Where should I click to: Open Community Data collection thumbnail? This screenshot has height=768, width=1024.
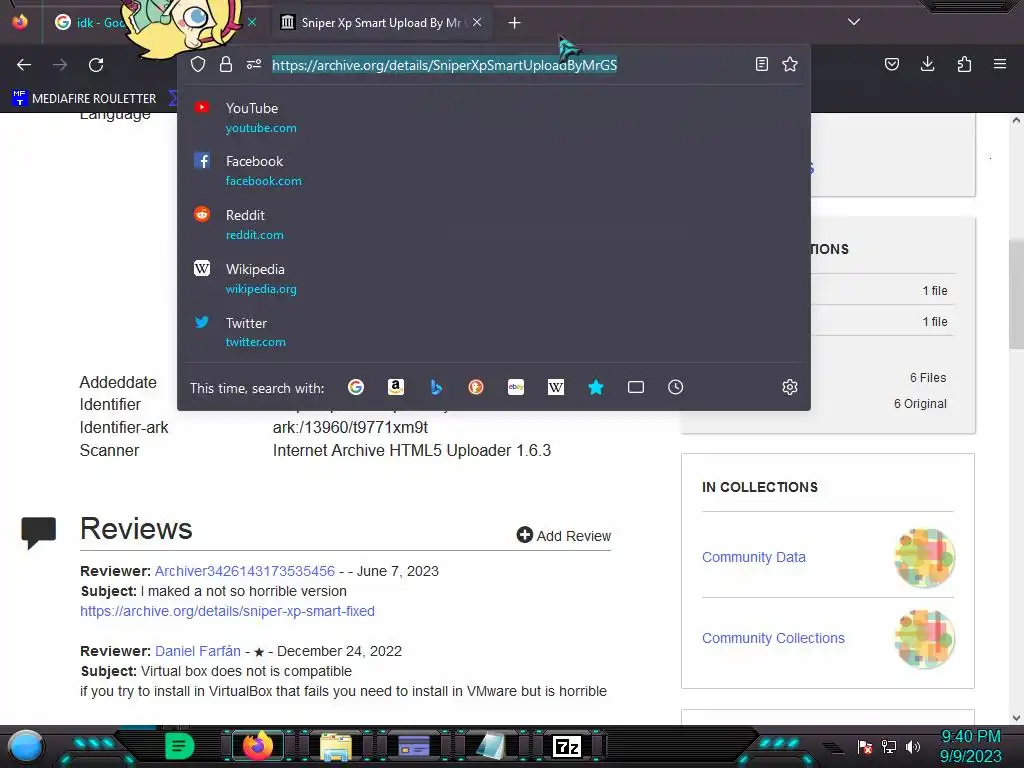(x=925, y=558)
